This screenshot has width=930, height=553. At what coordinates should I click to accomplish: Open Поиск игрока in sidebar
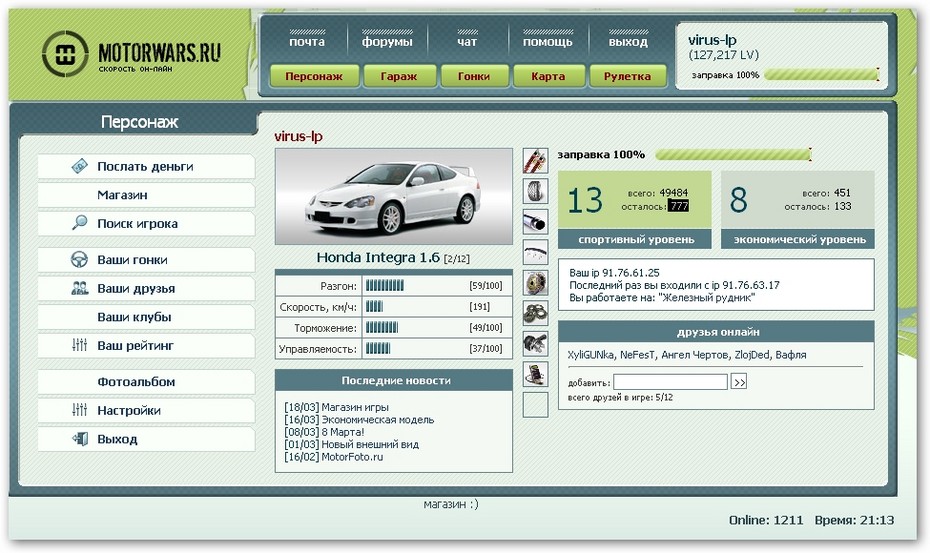[x=146, y=224]
